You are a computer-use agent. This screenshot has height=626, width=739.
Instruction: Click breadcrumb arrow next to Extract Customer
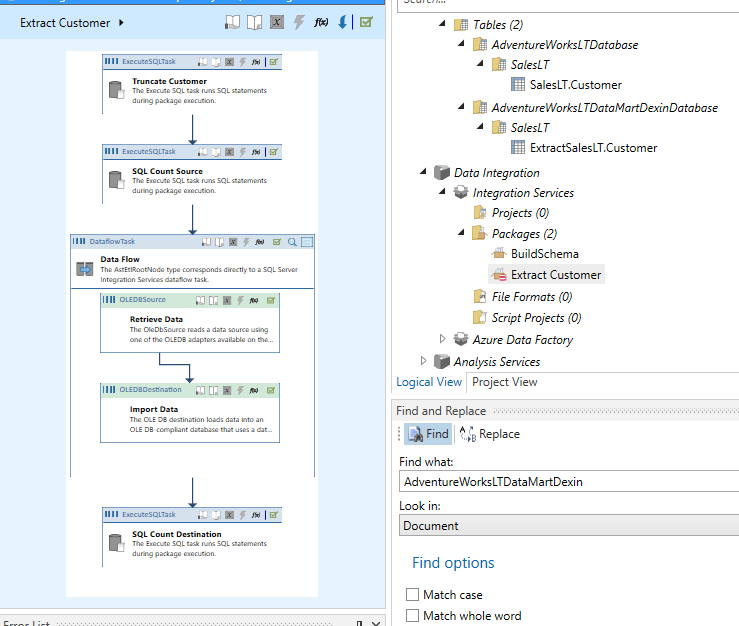pos(121,22)
